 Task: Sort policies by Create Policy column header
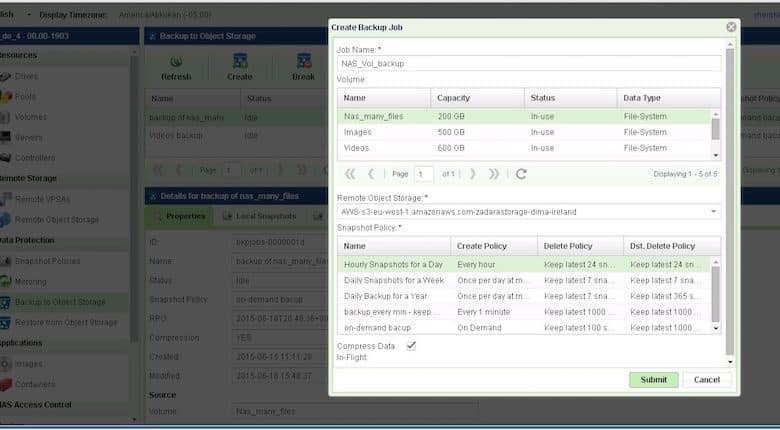point(494,246)
